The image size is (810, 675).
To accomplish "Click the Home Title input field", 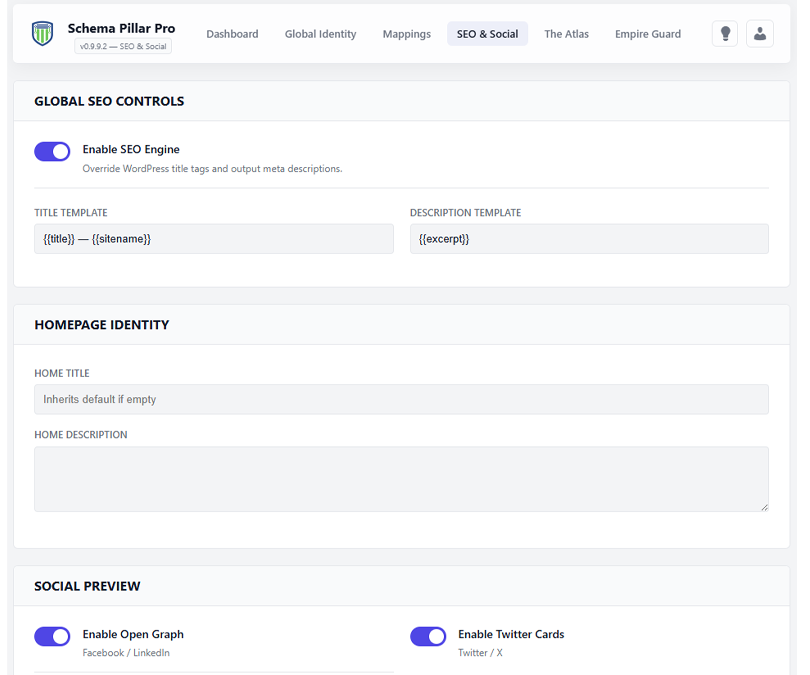I will (400, 399).
